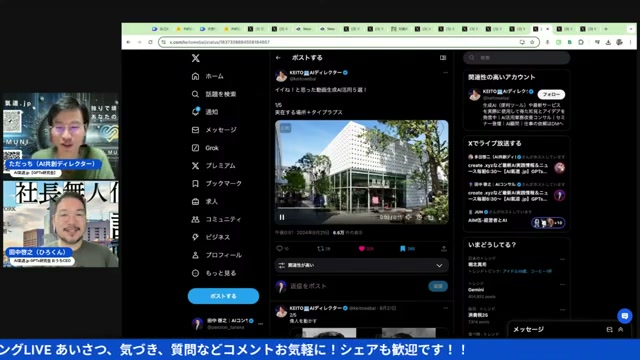Viewport: 640px width, 360px height.
Task: Click the ブックマーク bookmark sidebar icon
Action: point(196,184)
